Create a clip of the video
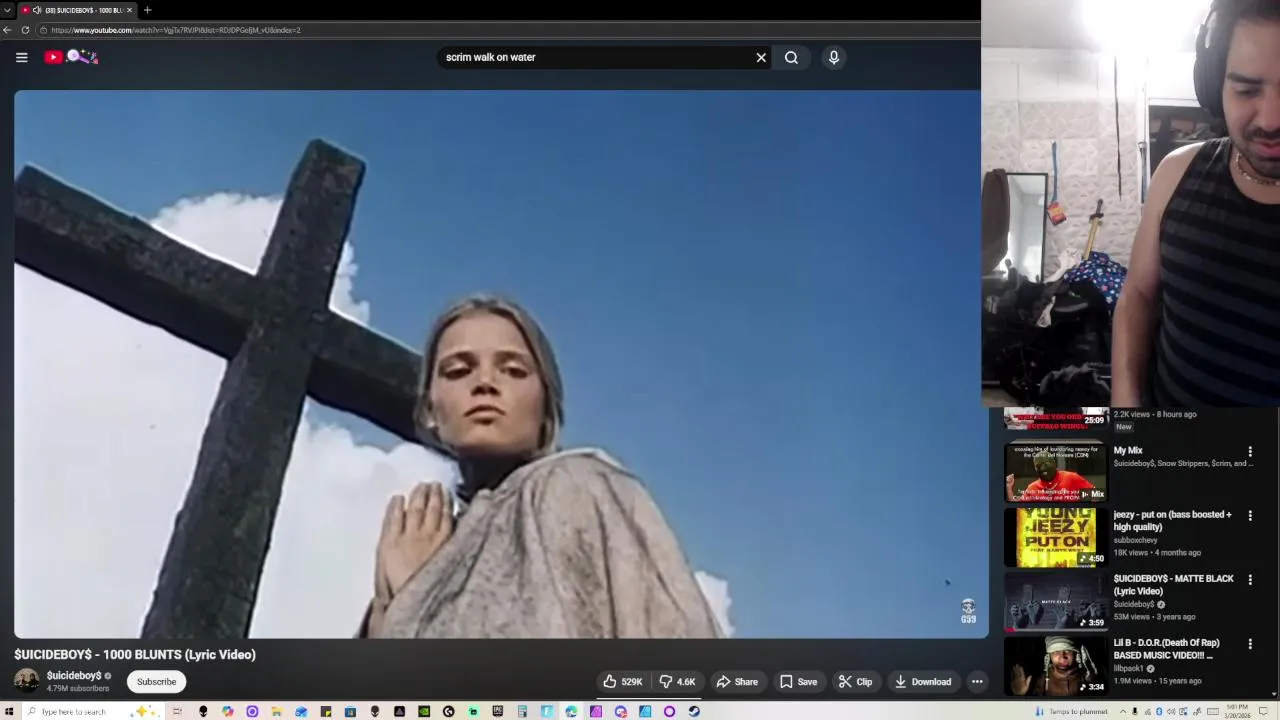The height and width of the screenshot is (720, 1280). click(x=855, y=682)
